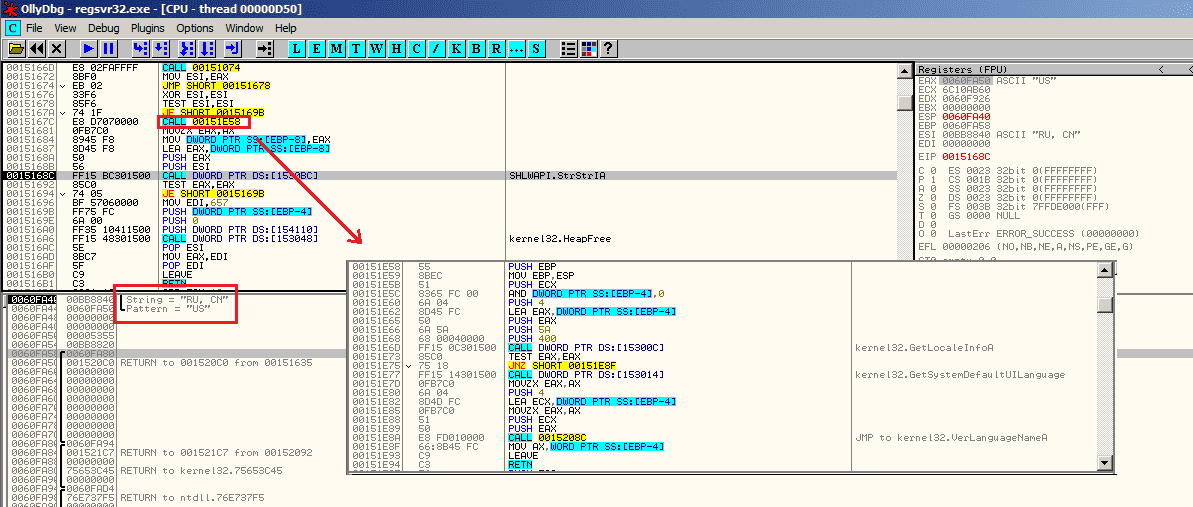The image size is (1193, 507).
Task: Click the left-arrow button in Registers header
Action: click(1160, 69)
